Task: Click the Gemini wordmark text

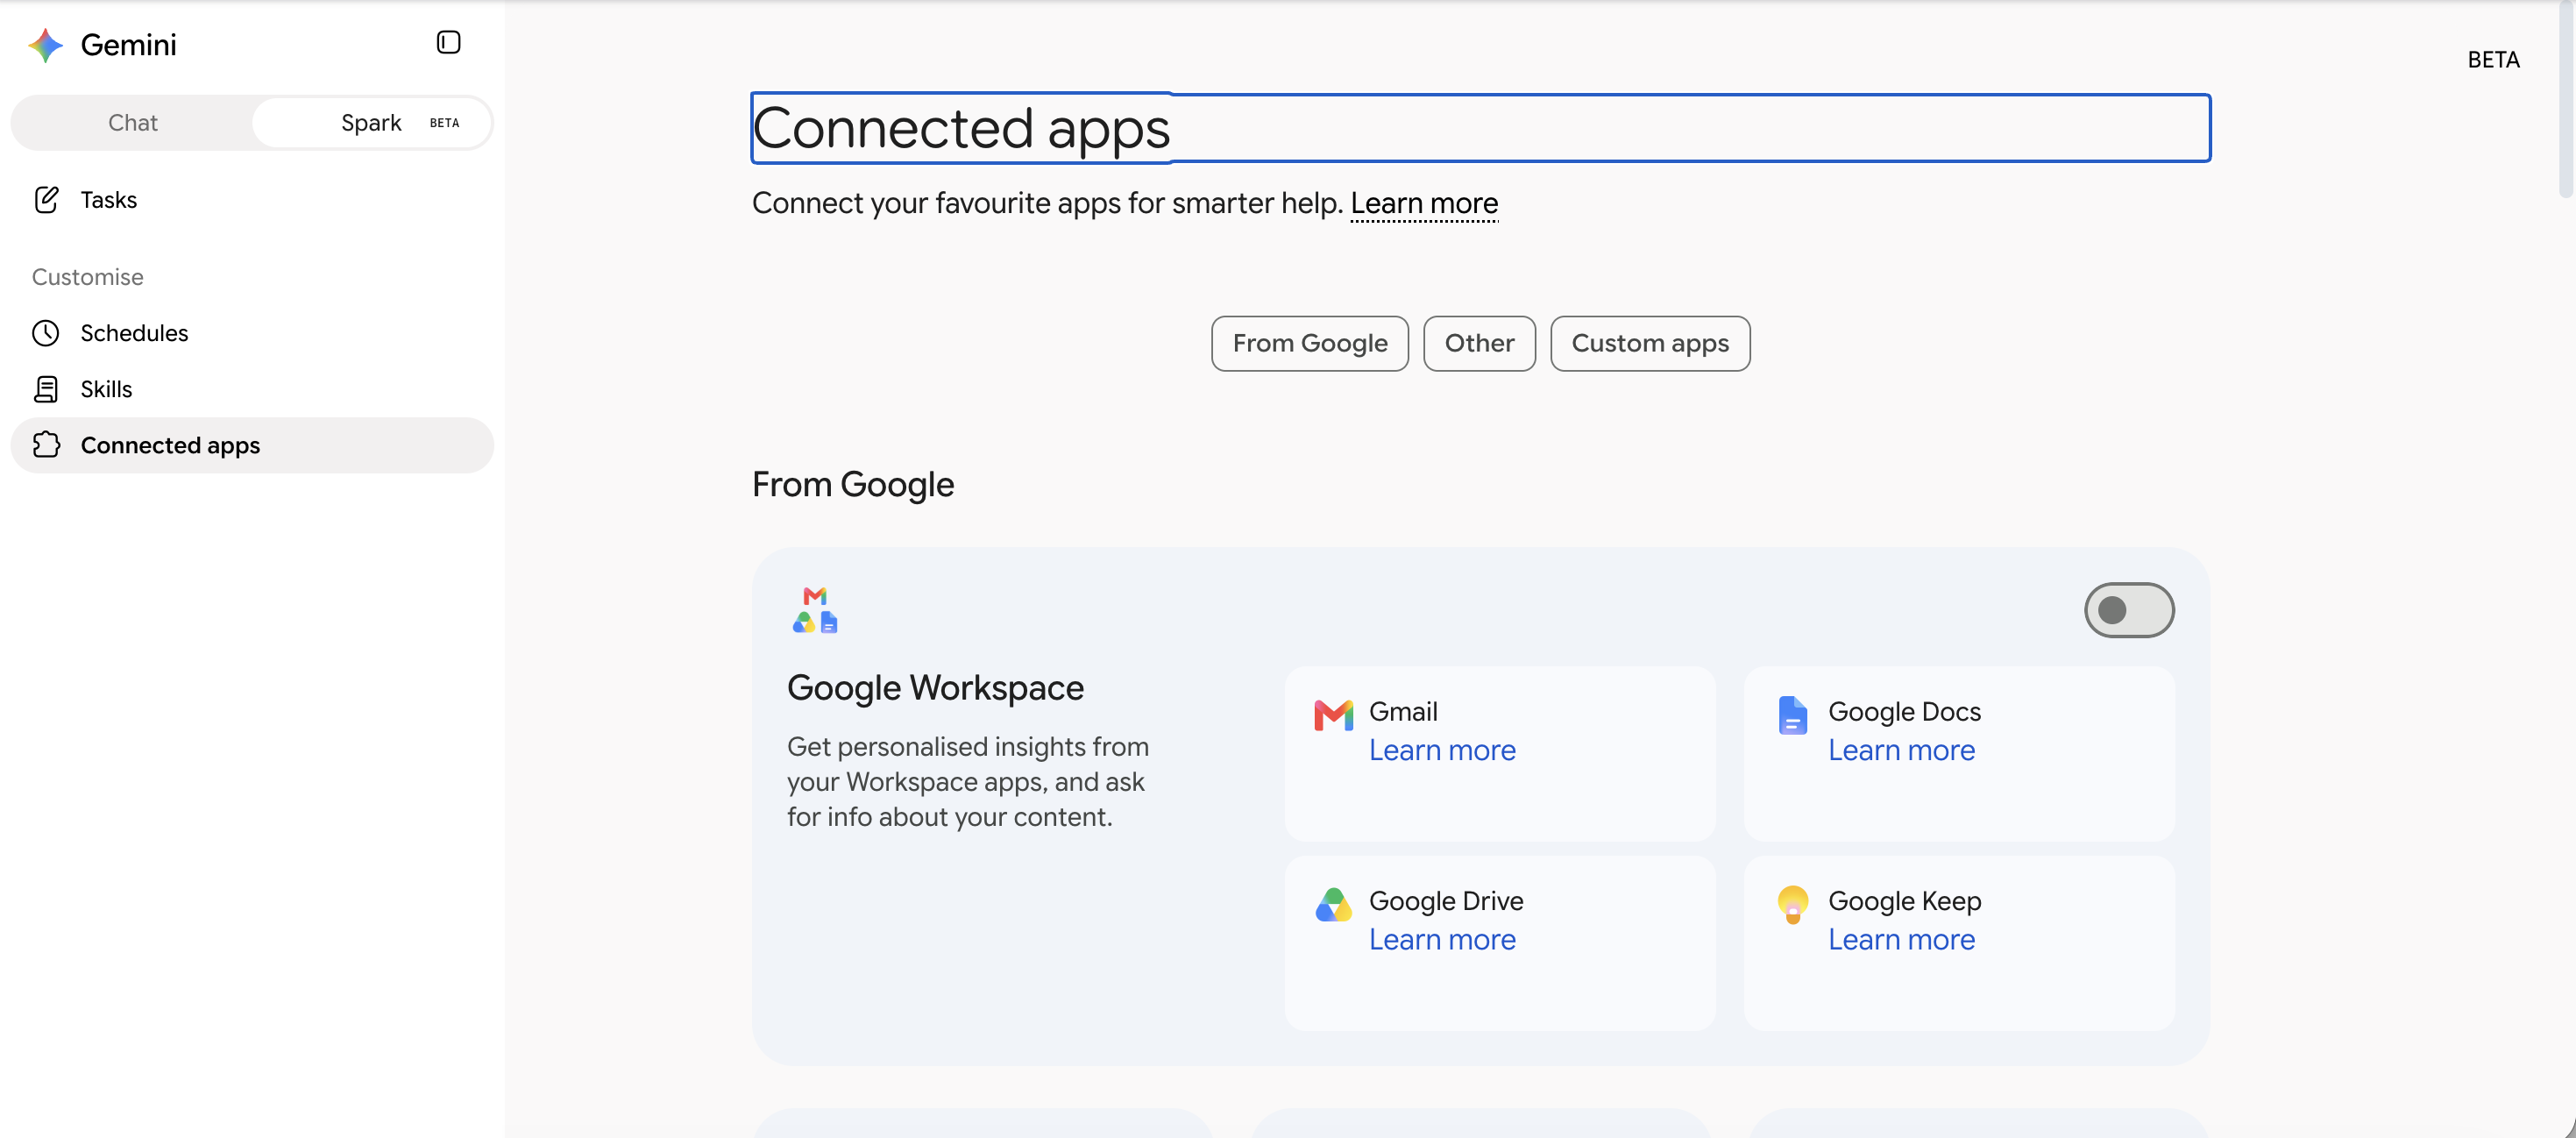Action: click(x=128, y=45)
